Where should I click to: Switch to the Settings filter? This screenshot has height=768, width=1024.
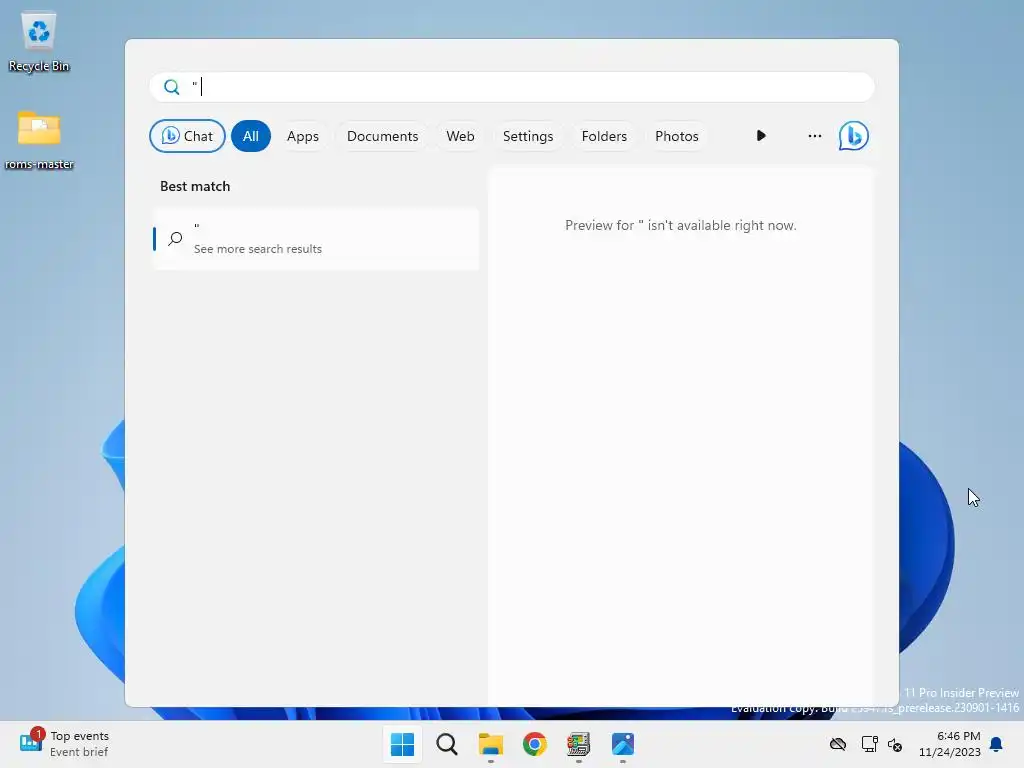tap(528, 136)
